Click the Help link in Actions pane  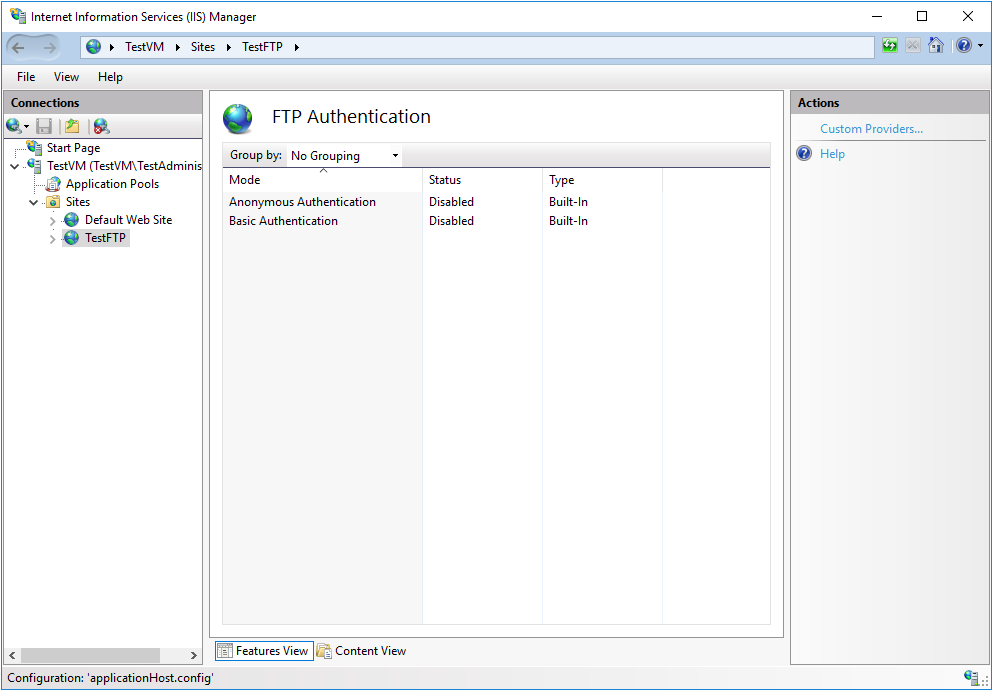coord(832,153)
